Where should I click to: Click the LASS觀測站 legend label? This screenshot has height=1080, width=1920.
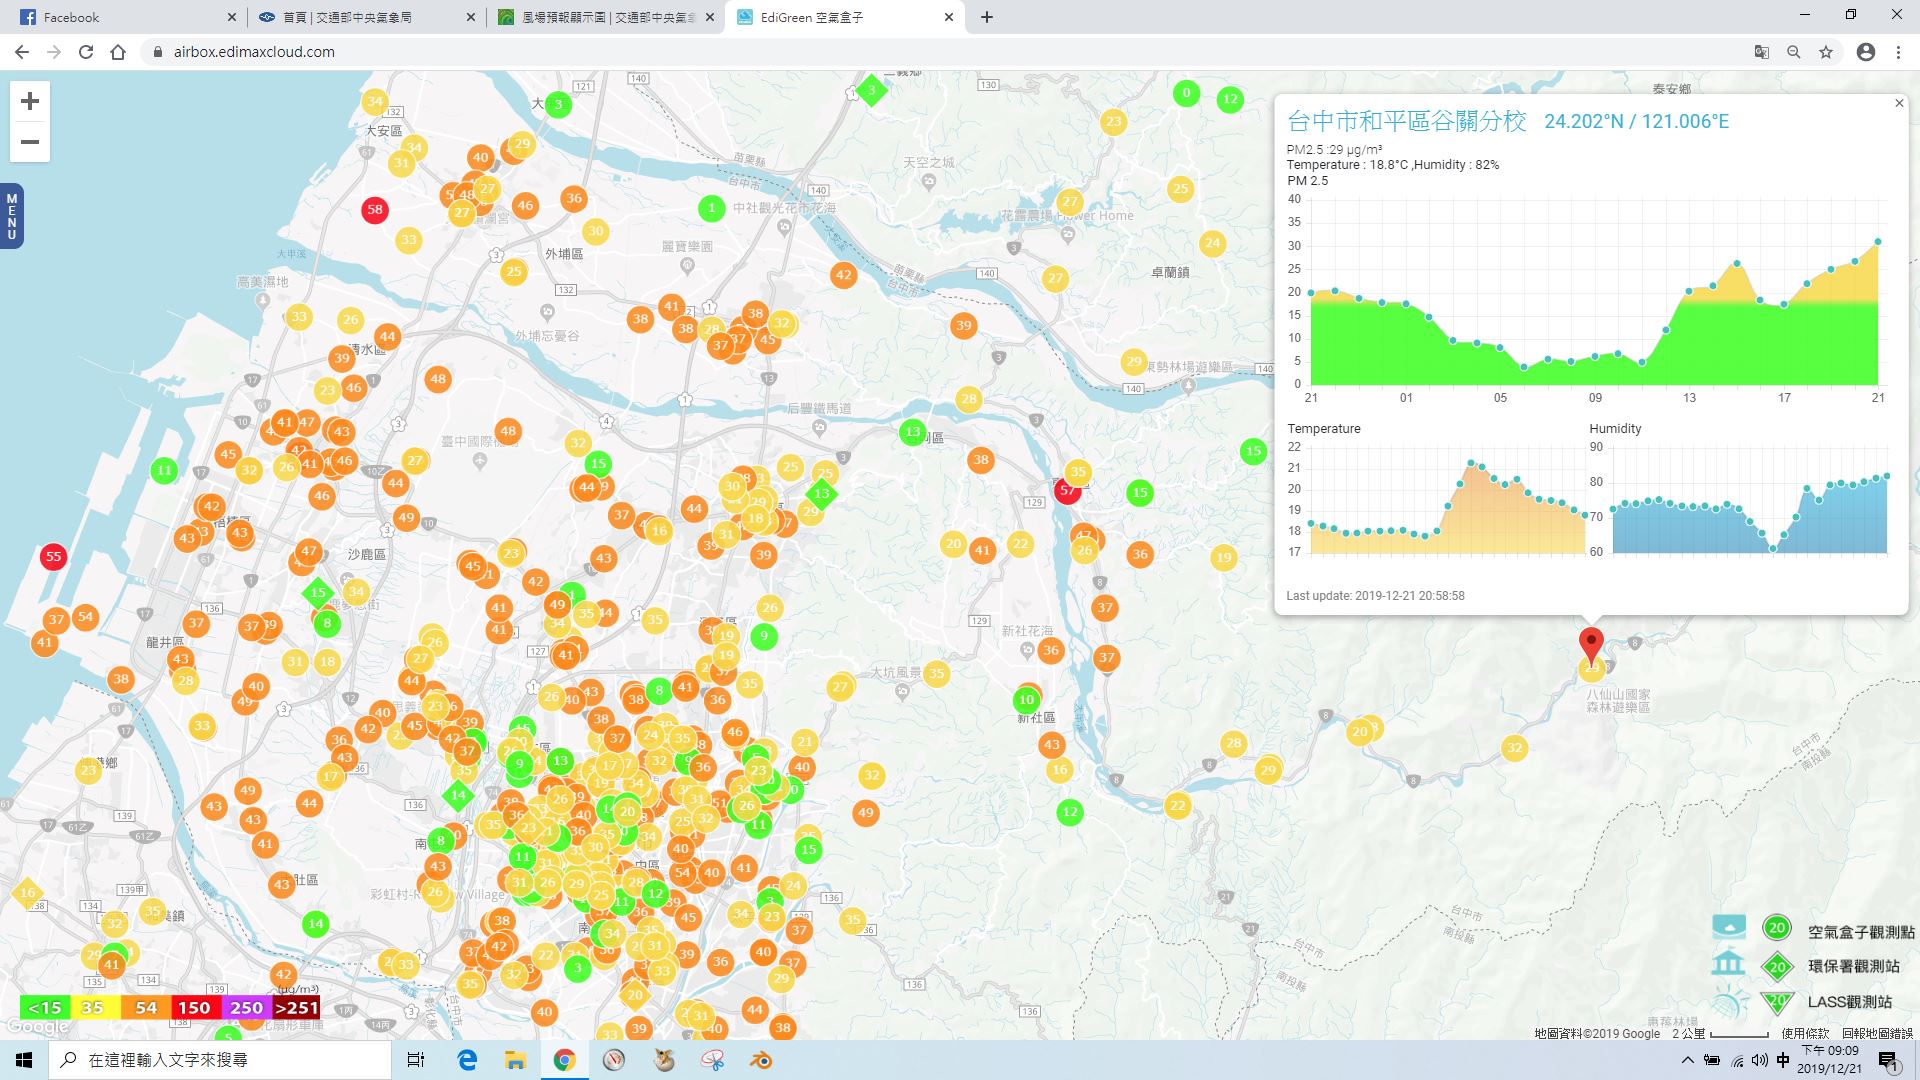coord(1850,1001)
